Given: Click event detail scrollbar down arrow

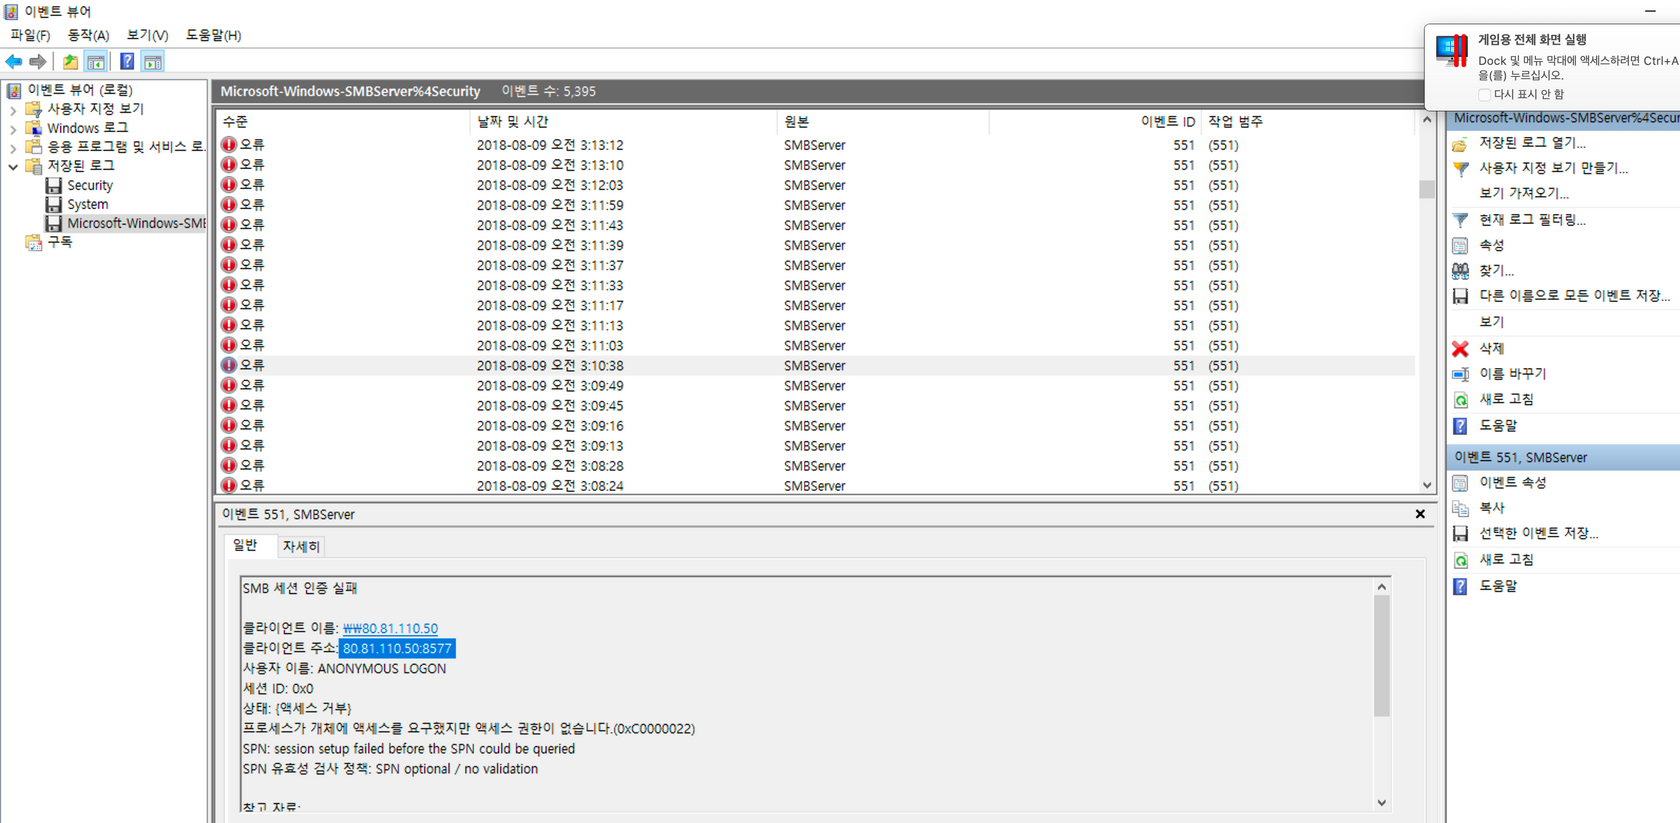Looking at the screenshot, I should (x=1382, y=802).
